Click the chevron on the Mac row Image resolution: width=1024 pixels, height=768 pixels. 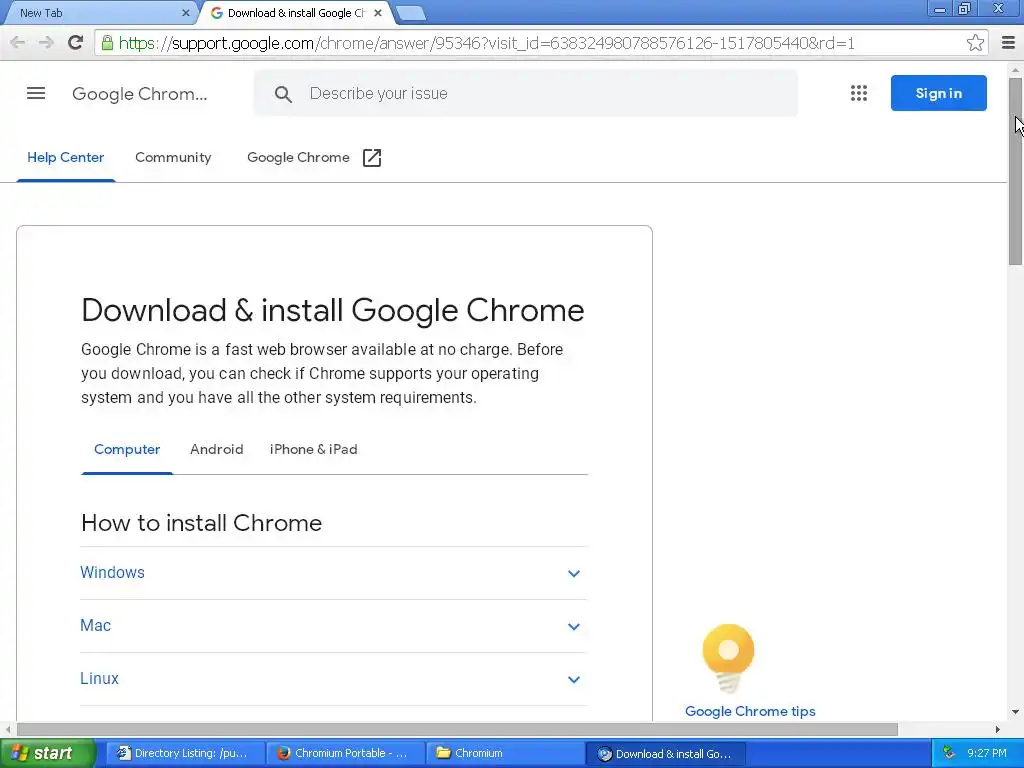click(x=573, y=626)
